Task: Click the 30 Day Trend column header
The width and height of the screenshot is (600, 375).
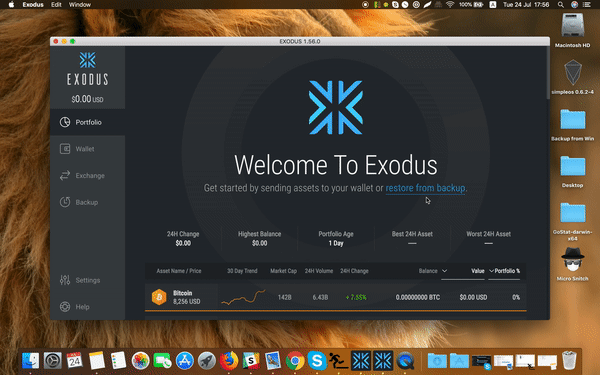Action: coord(242,271)
